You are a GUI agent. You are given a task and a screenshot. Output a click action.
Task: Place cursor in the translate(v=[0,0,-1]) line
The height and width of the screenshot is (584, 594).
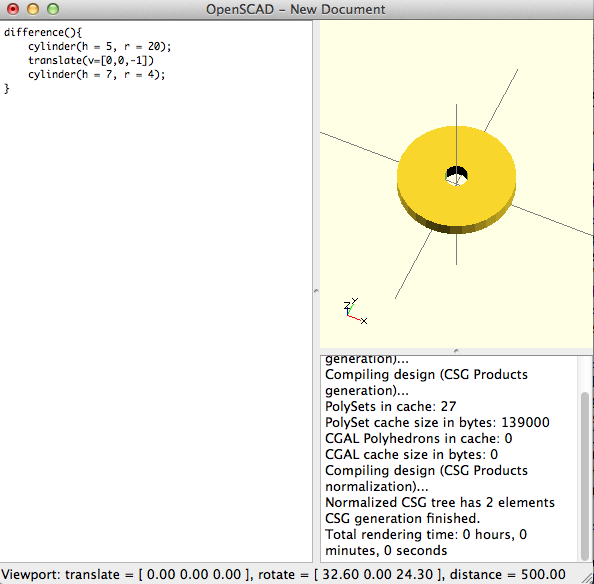click(x=91, y=60)
